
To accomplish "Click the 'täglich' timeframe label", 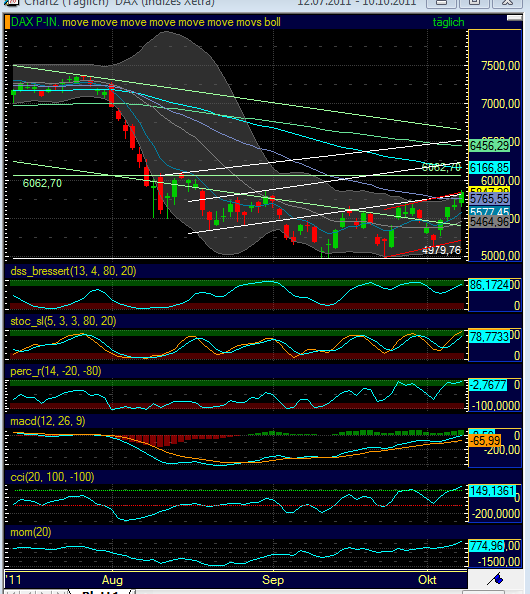I will click(x=449, y=22).
